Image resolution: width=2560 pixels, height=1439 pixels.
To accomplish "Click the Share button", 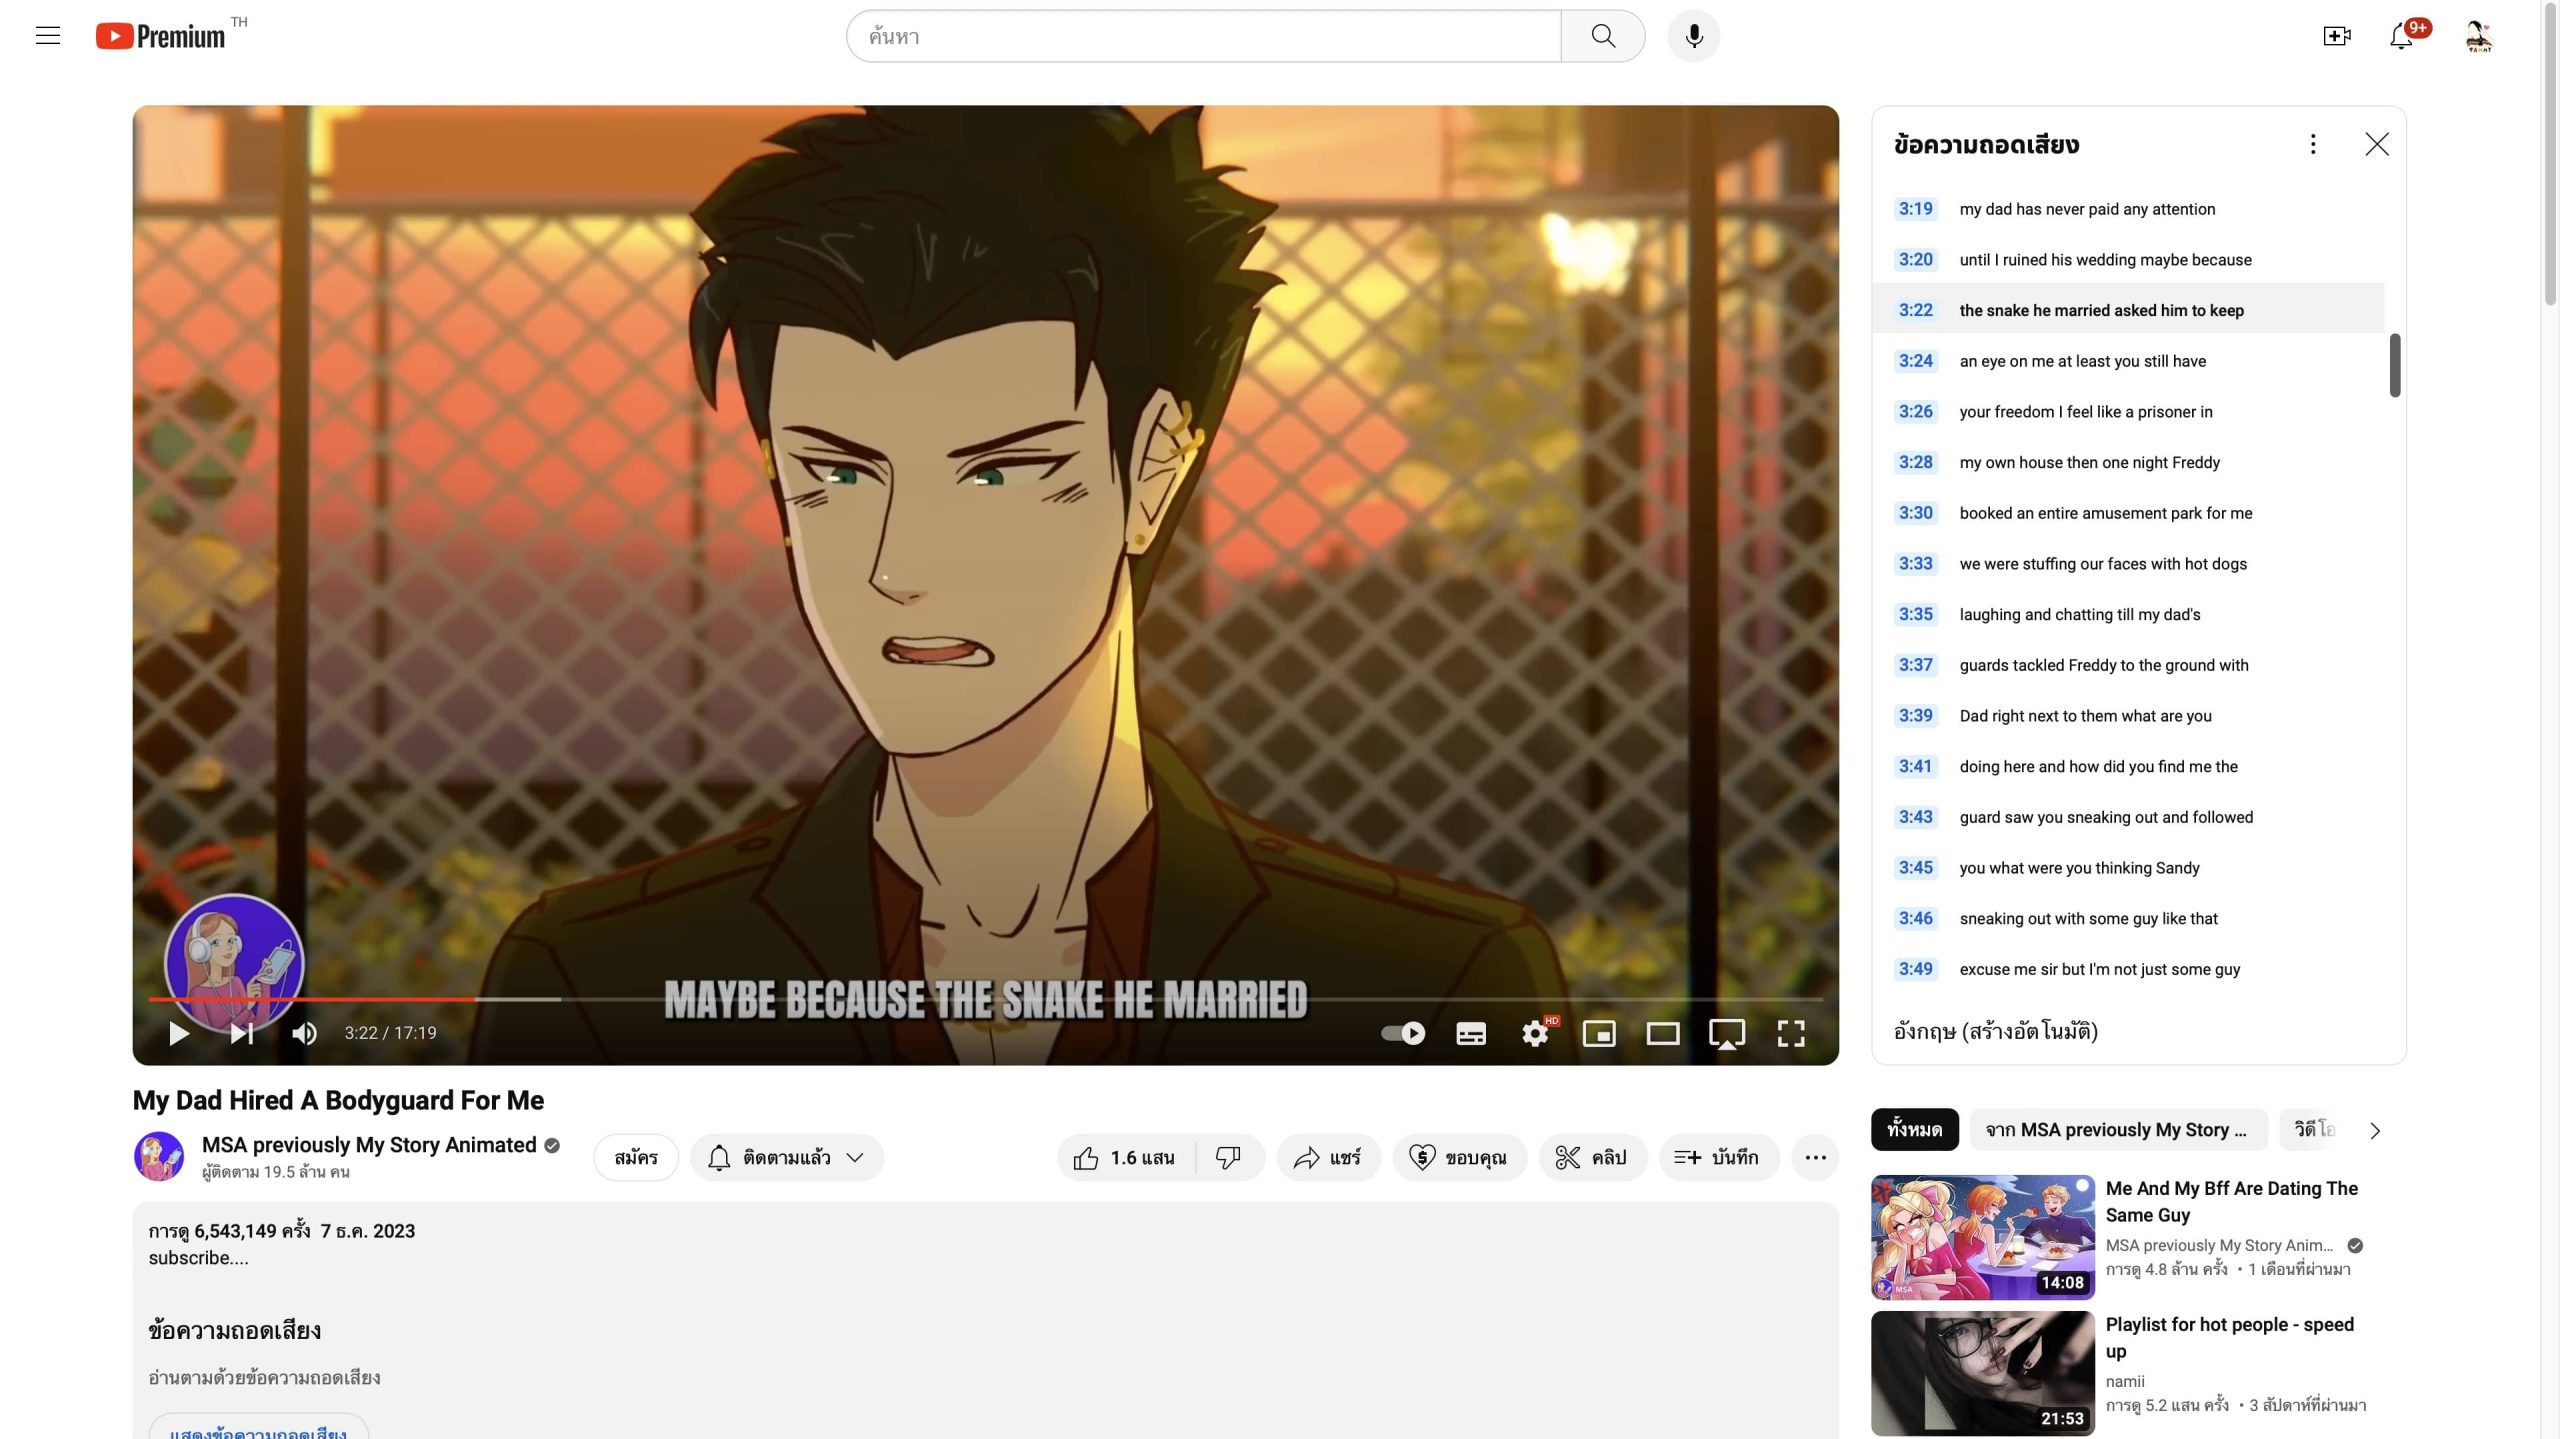I will [1327, 1157].
